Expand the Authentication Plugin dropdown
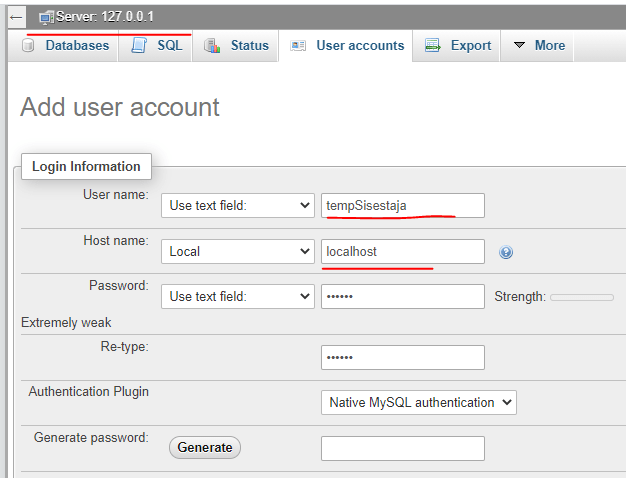The height and width of the screenshot is (478, 626). coord(418,402)
